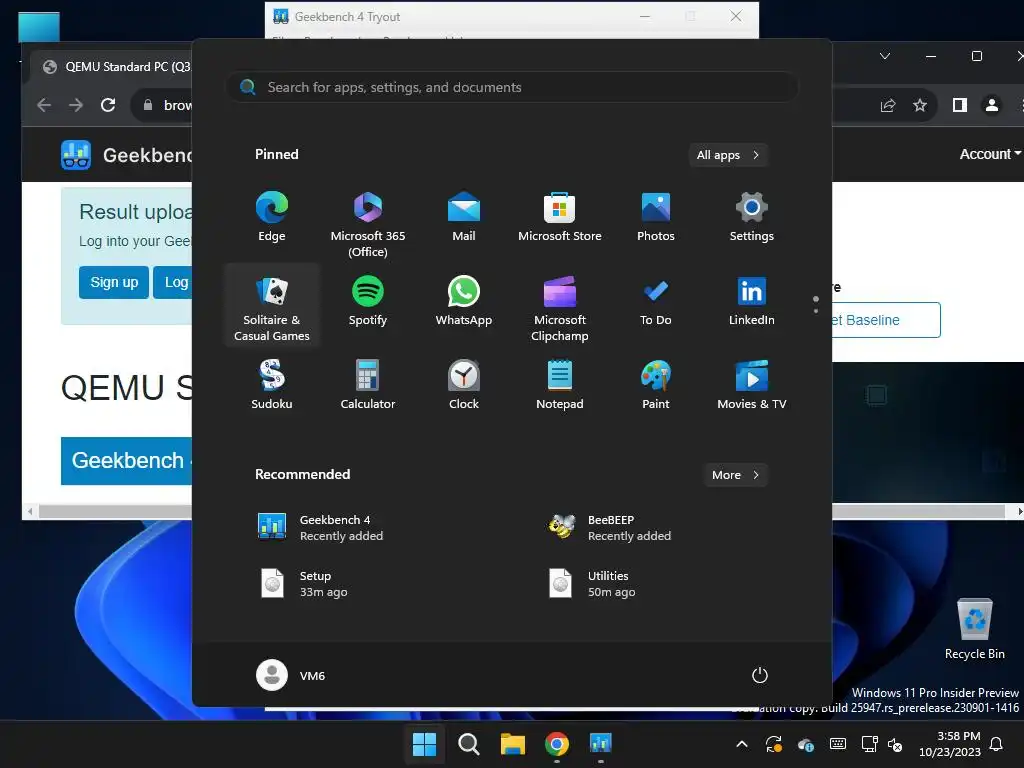Screen dimensions: 1024x768
Task: Launch the Paint app
Action: click(656, 385)
